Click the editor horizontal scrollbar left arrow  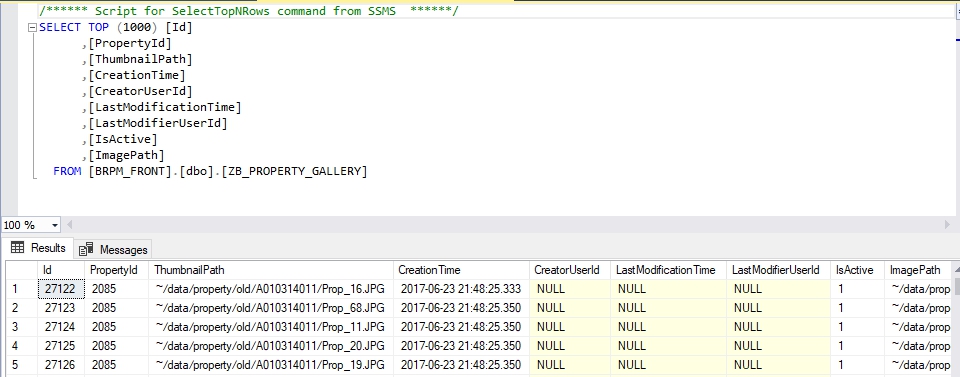pos(69,225)
